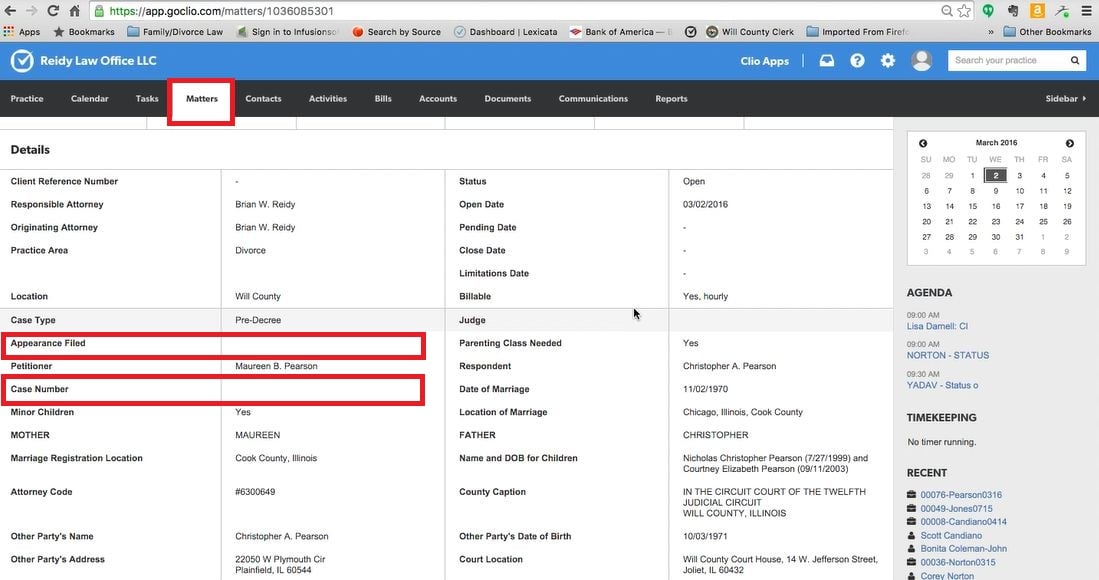The image size is (1099, 580).
Task: Reload the page with the refresh icon
Action: (52, 11)
